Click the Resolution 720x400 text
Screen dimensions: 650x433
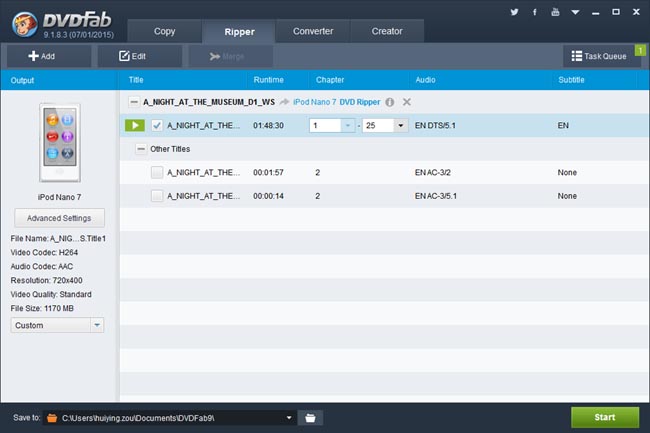(x=46, y=281)
